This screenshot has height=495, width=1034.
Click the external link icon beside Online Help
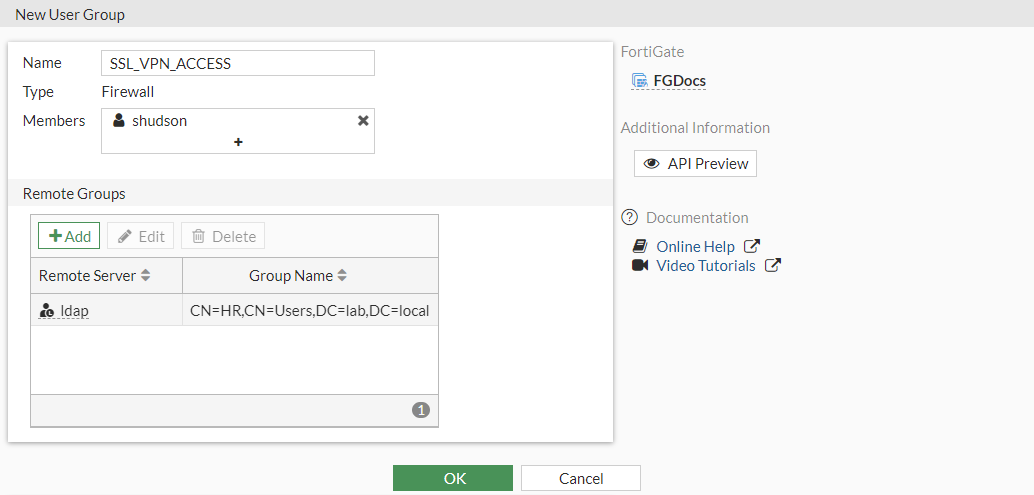point(752,246)
